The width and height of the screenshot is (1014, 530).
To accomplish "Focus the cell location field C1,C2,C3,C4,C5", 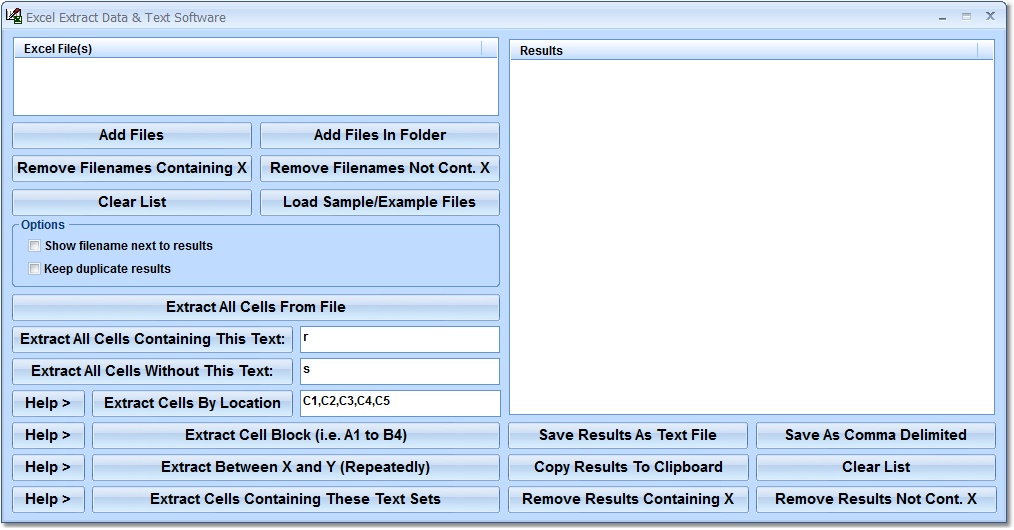I will 400,403.
